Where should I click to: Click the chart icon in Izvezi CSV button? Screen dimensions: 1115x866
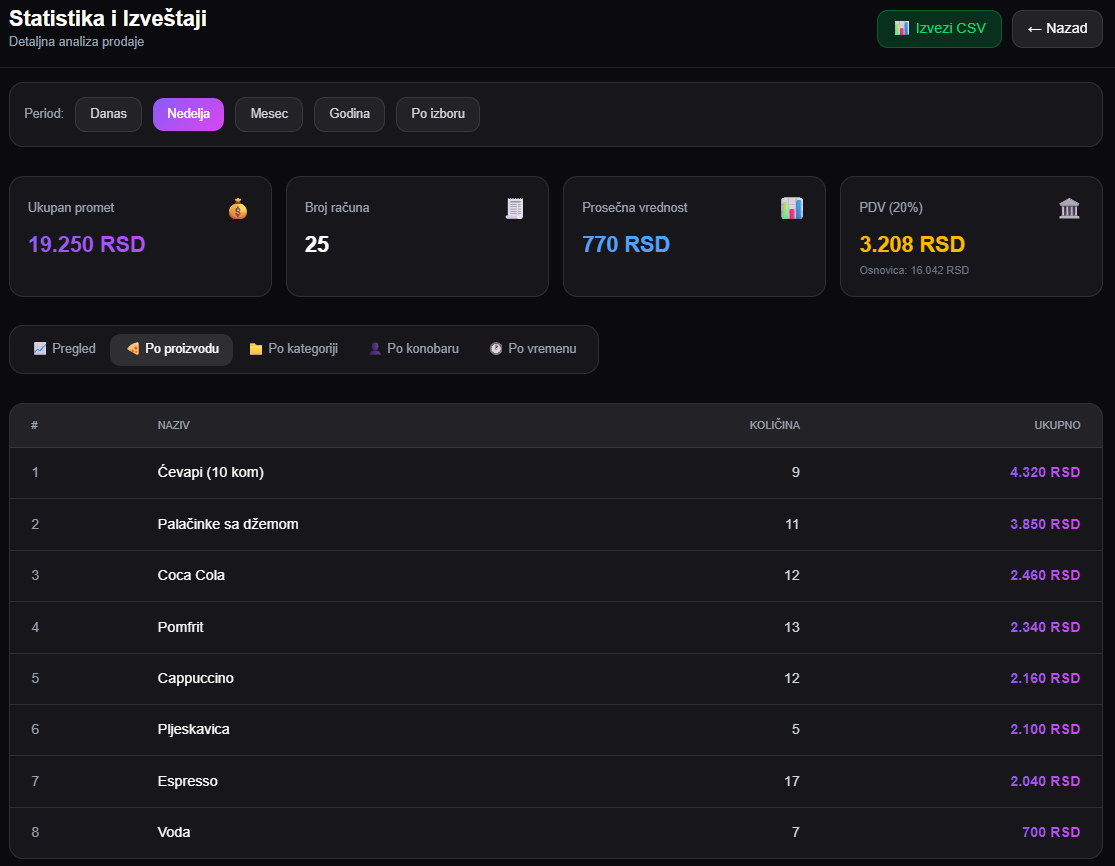(902, 28)
